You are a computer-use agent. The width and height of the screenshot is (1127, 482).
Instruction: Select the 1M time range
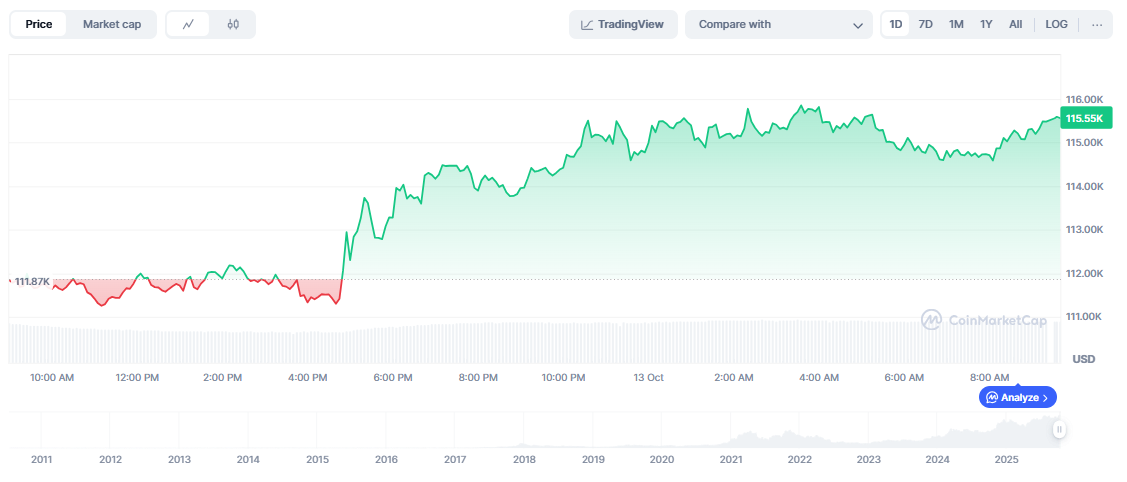coord(956,24)
